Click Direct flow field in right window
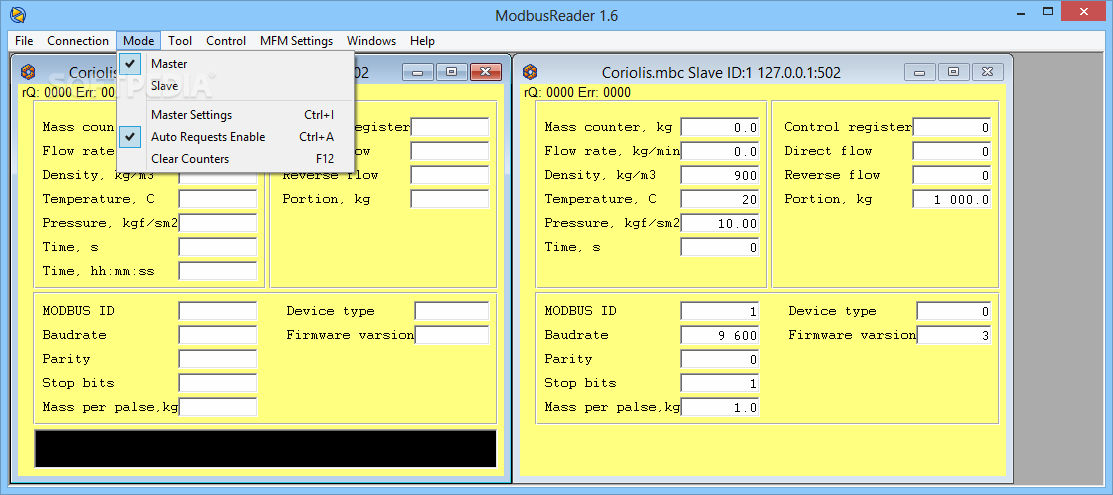1113x495 pixels. (x=952, y=151)
